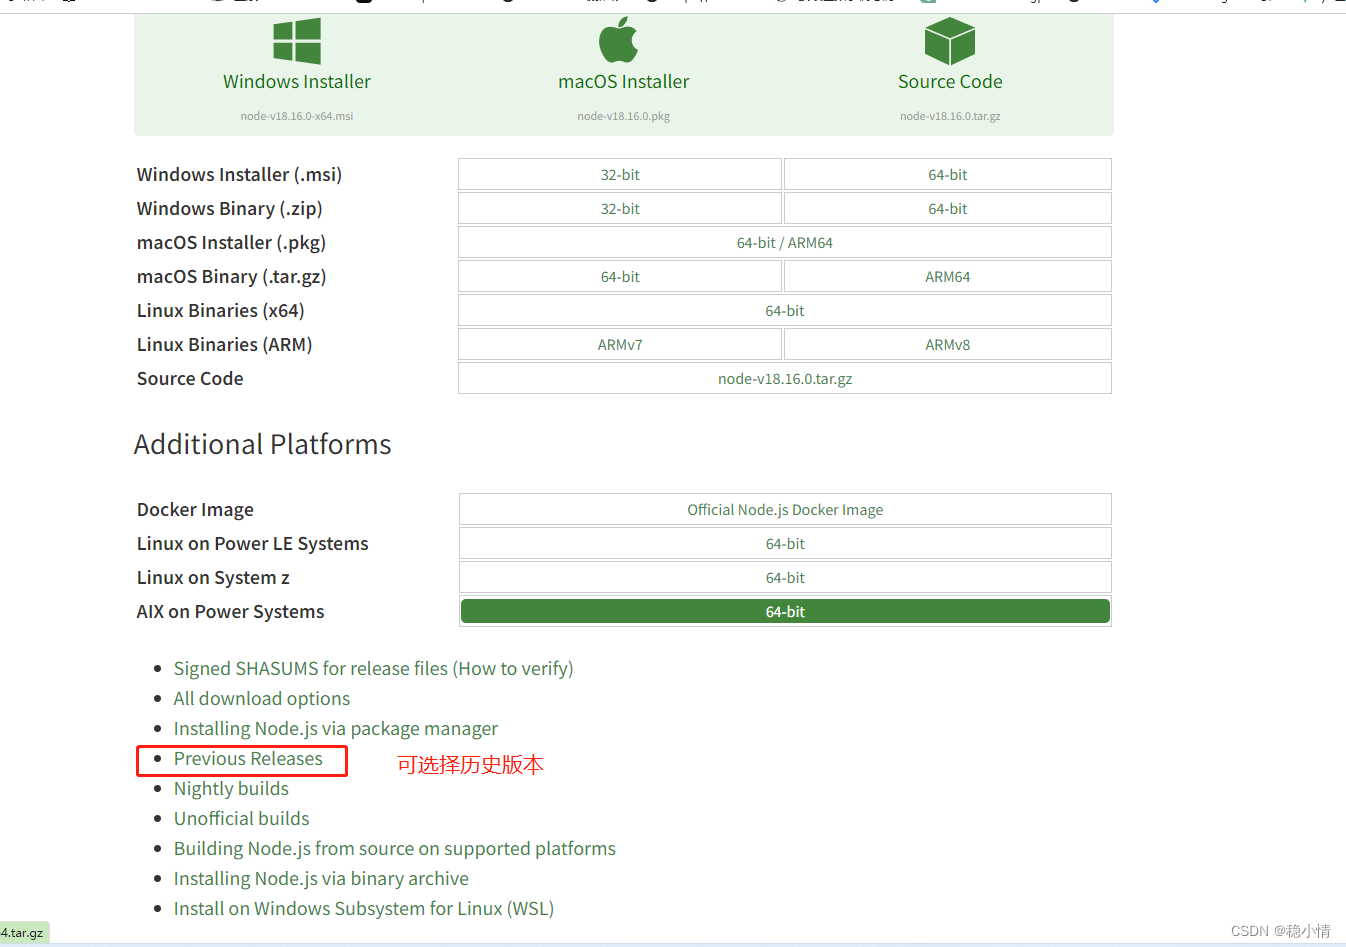Screen dimensions: 1346x947
Task: Click the Linux Binaries (ARM) label
Action: tap(225, 344)
